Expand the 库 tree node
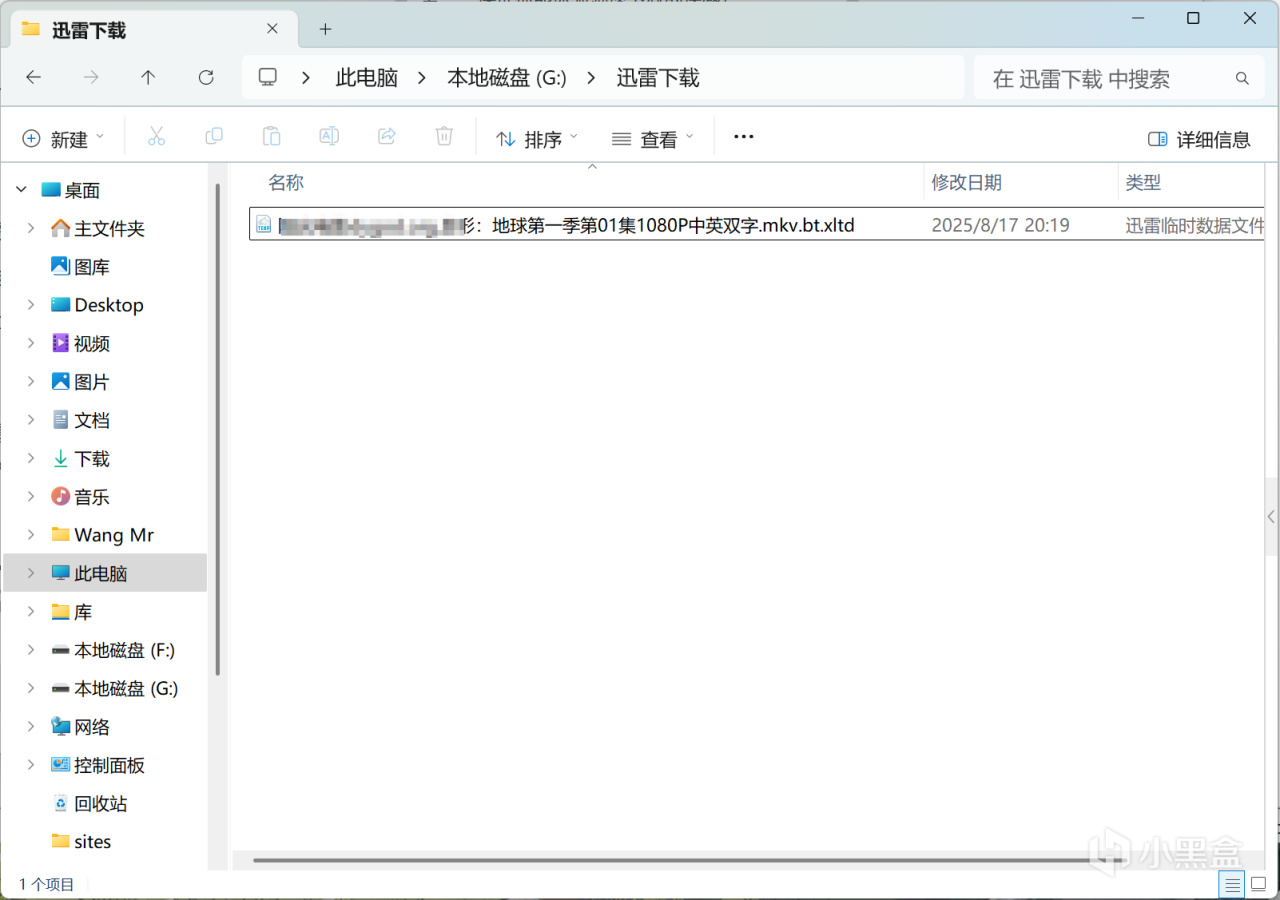Viewport: 1280px width, 900px height. point(31,611)
